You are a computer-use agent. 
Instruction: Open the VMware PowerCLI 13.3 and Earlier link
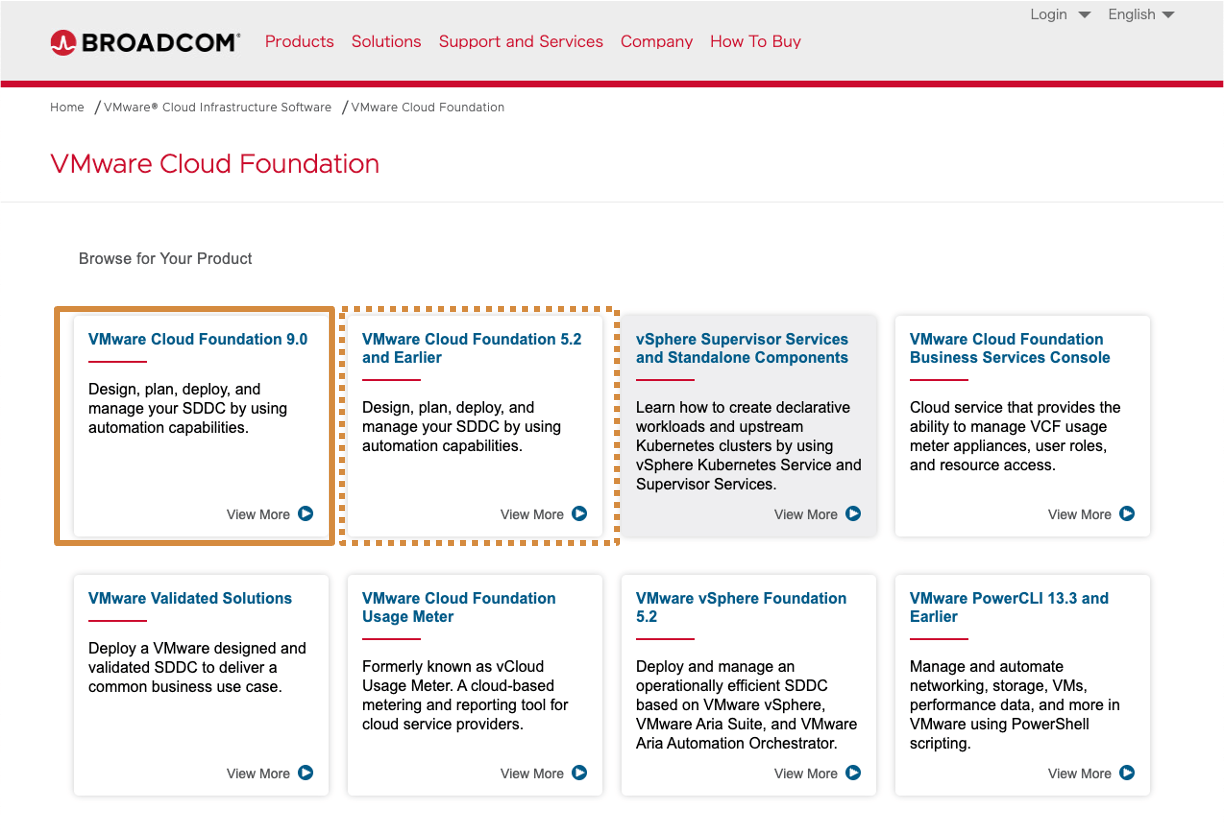[x=1008, y=607]
